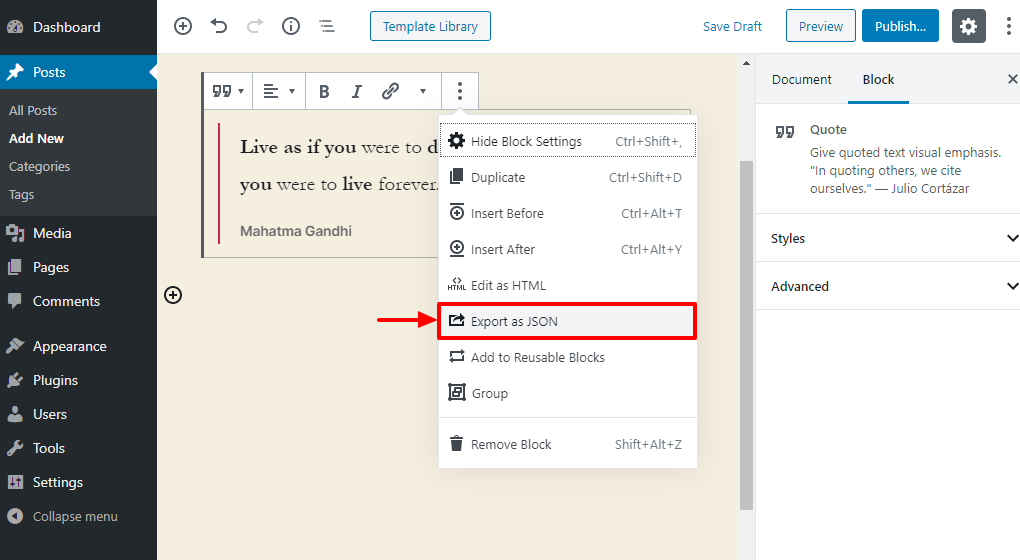Open quote block type switcher dropdown

pyautogui.click(x=227, y=92)
